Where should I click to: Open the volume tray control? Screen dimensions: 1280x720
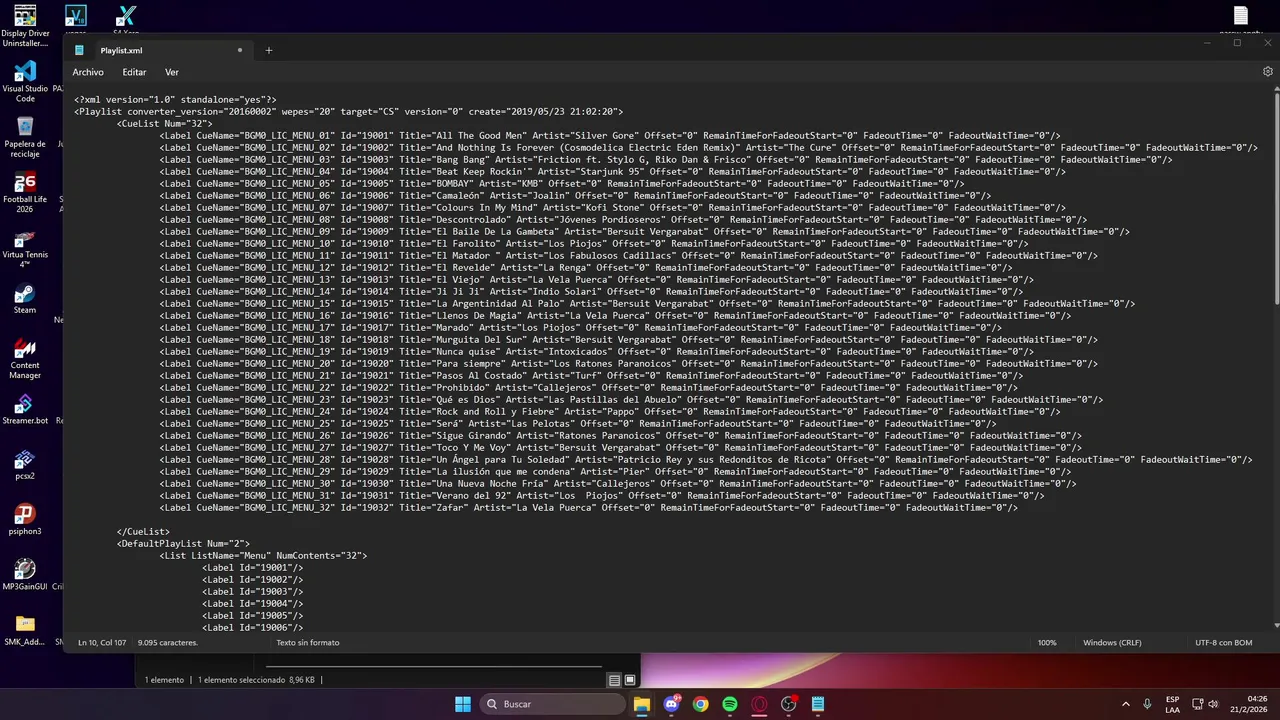click(x=1214, y=704)
